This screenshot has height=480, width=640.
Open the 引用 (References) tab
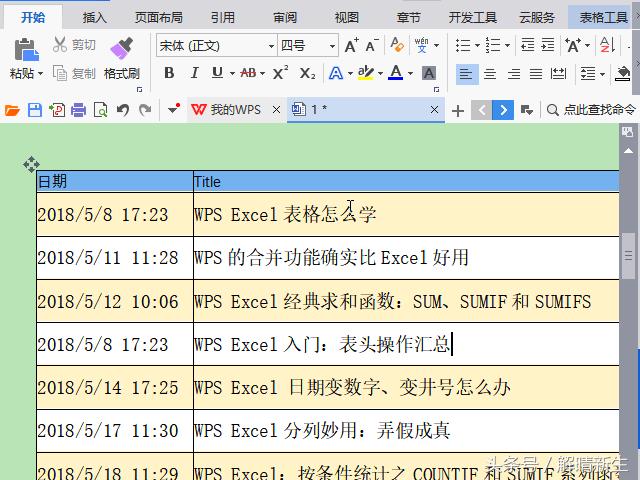(x=223, y=18)
